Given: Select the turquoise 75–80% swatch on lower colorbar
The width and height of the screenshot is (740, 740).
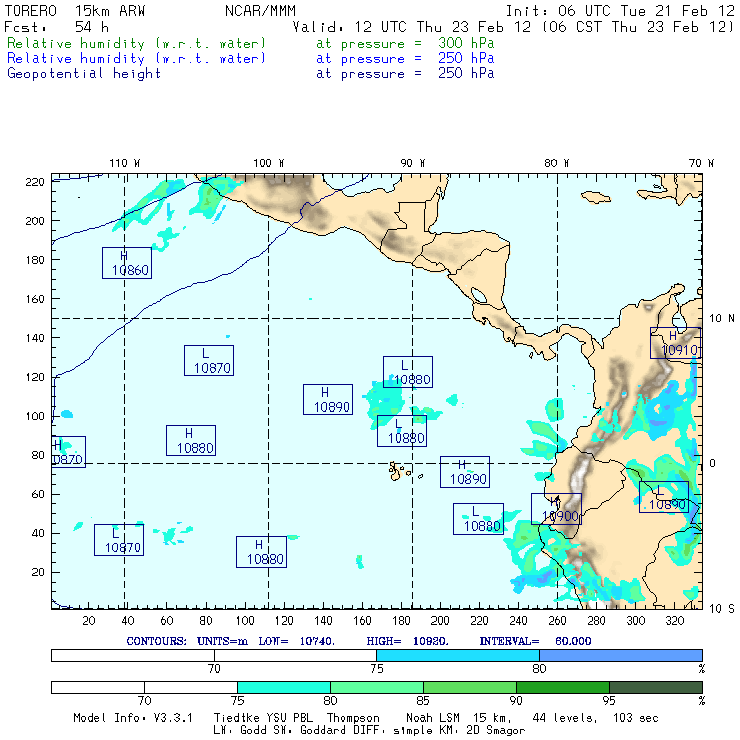Looking at the screenshot, I should coord(284,687).
